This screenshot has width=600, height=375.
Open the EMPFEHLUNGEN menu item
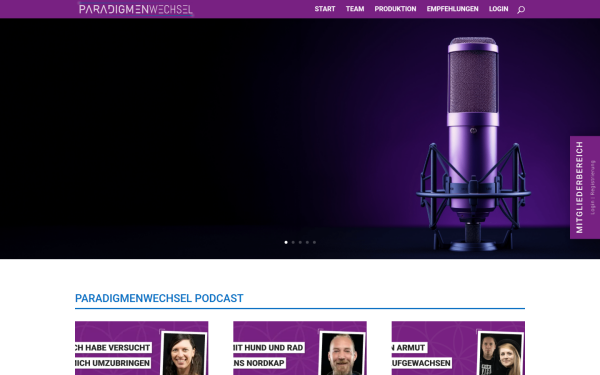pos(453,9)
